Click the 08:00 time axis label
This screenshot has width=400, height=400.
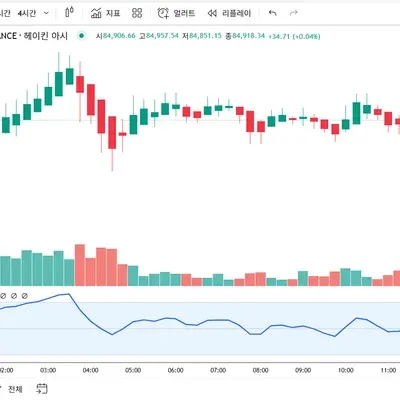261,370
